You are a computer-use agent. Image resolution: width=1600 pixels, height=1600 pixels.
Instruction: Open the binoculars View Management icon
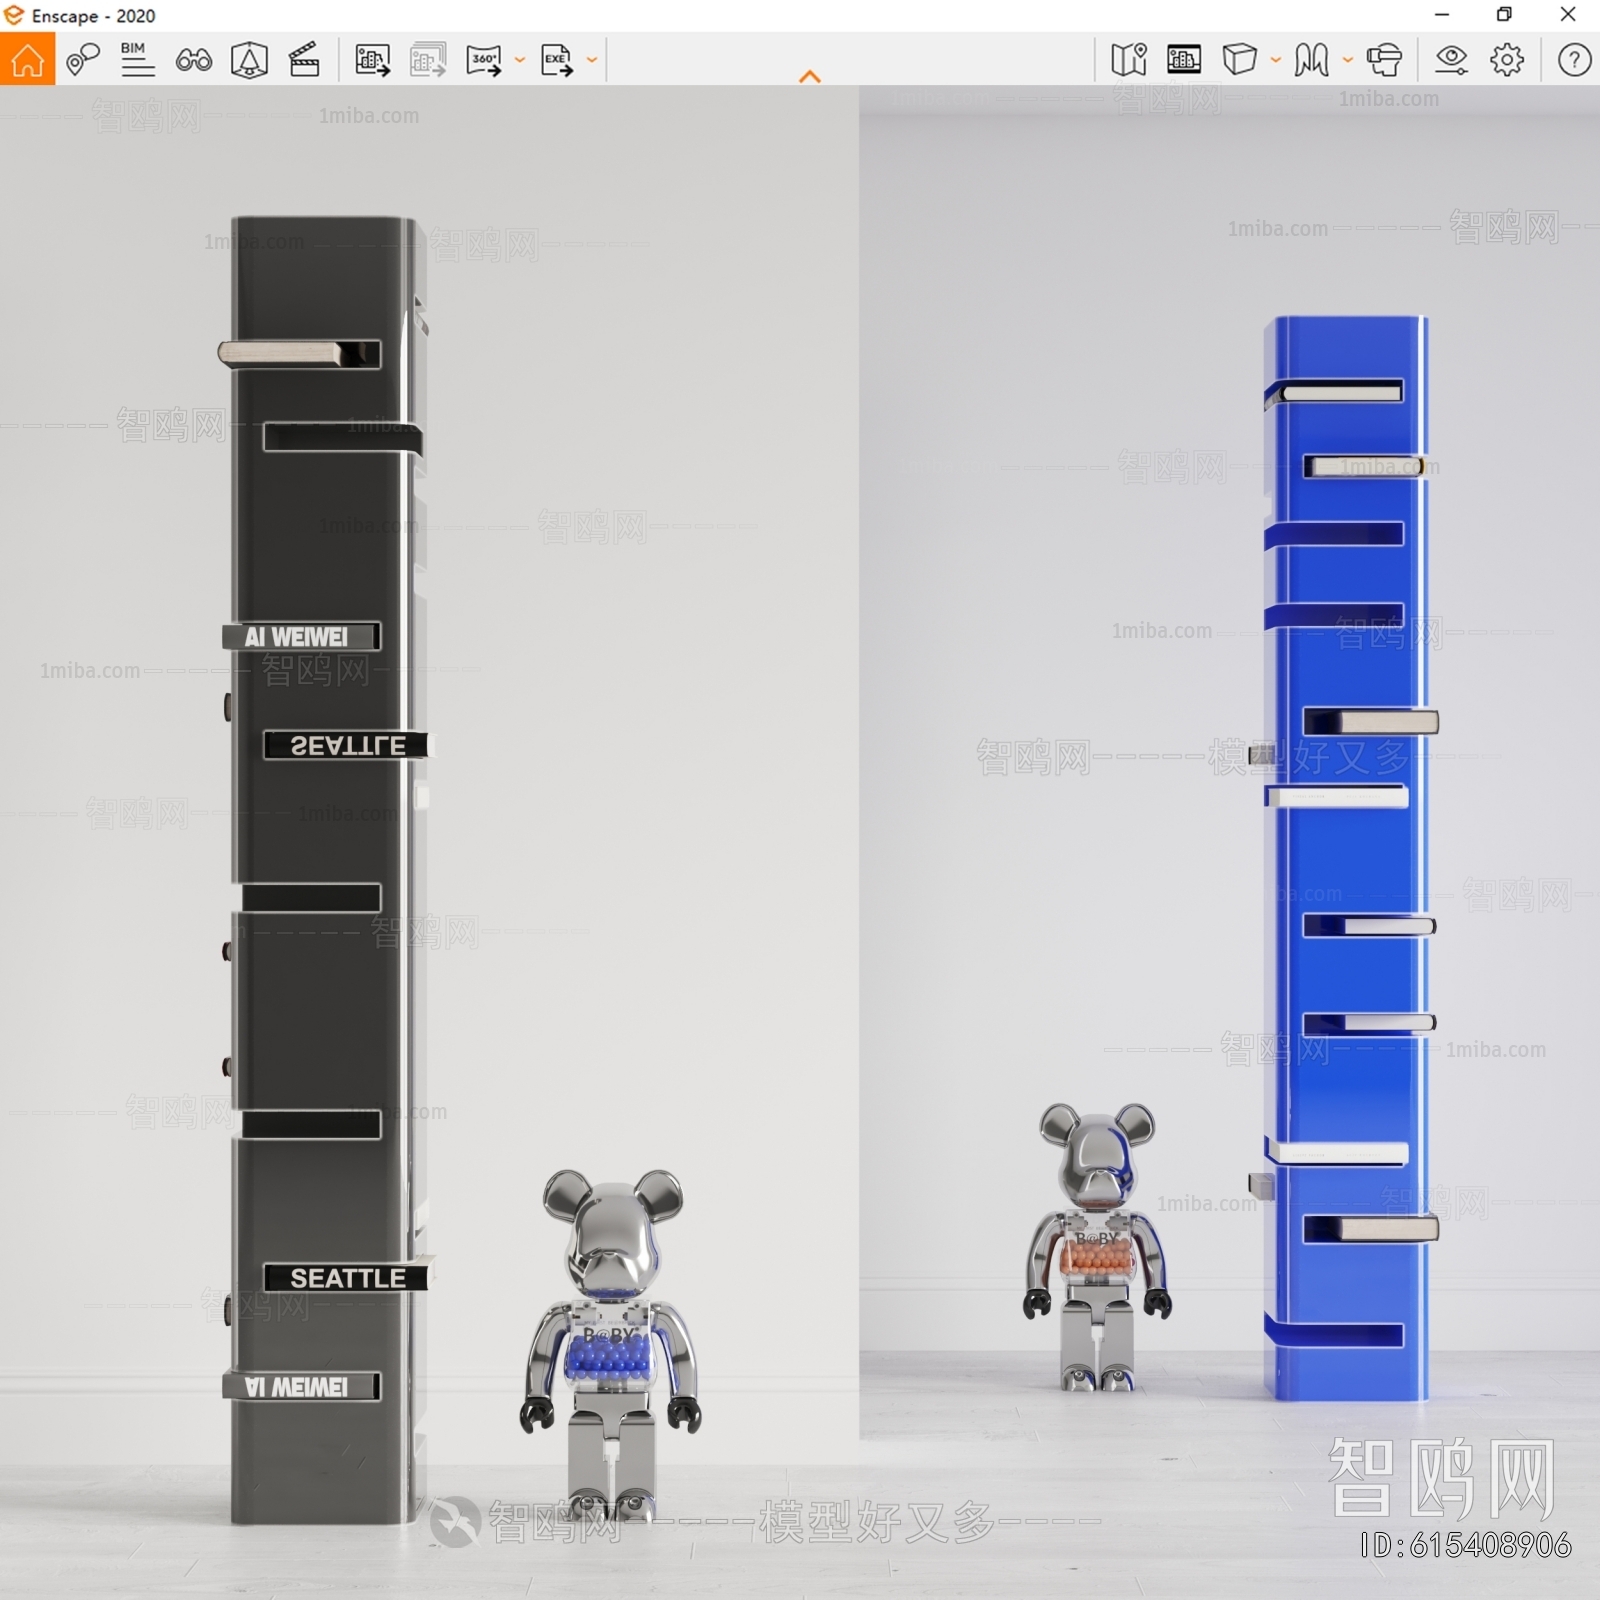[193, 60]
